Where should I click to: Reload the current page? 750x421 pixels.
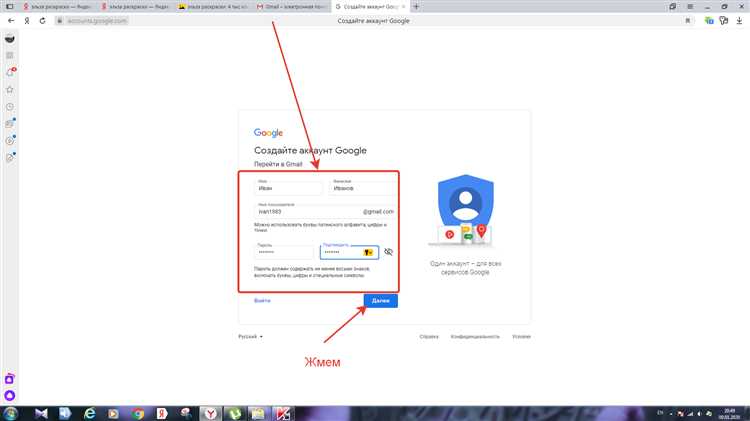(43, 21)
